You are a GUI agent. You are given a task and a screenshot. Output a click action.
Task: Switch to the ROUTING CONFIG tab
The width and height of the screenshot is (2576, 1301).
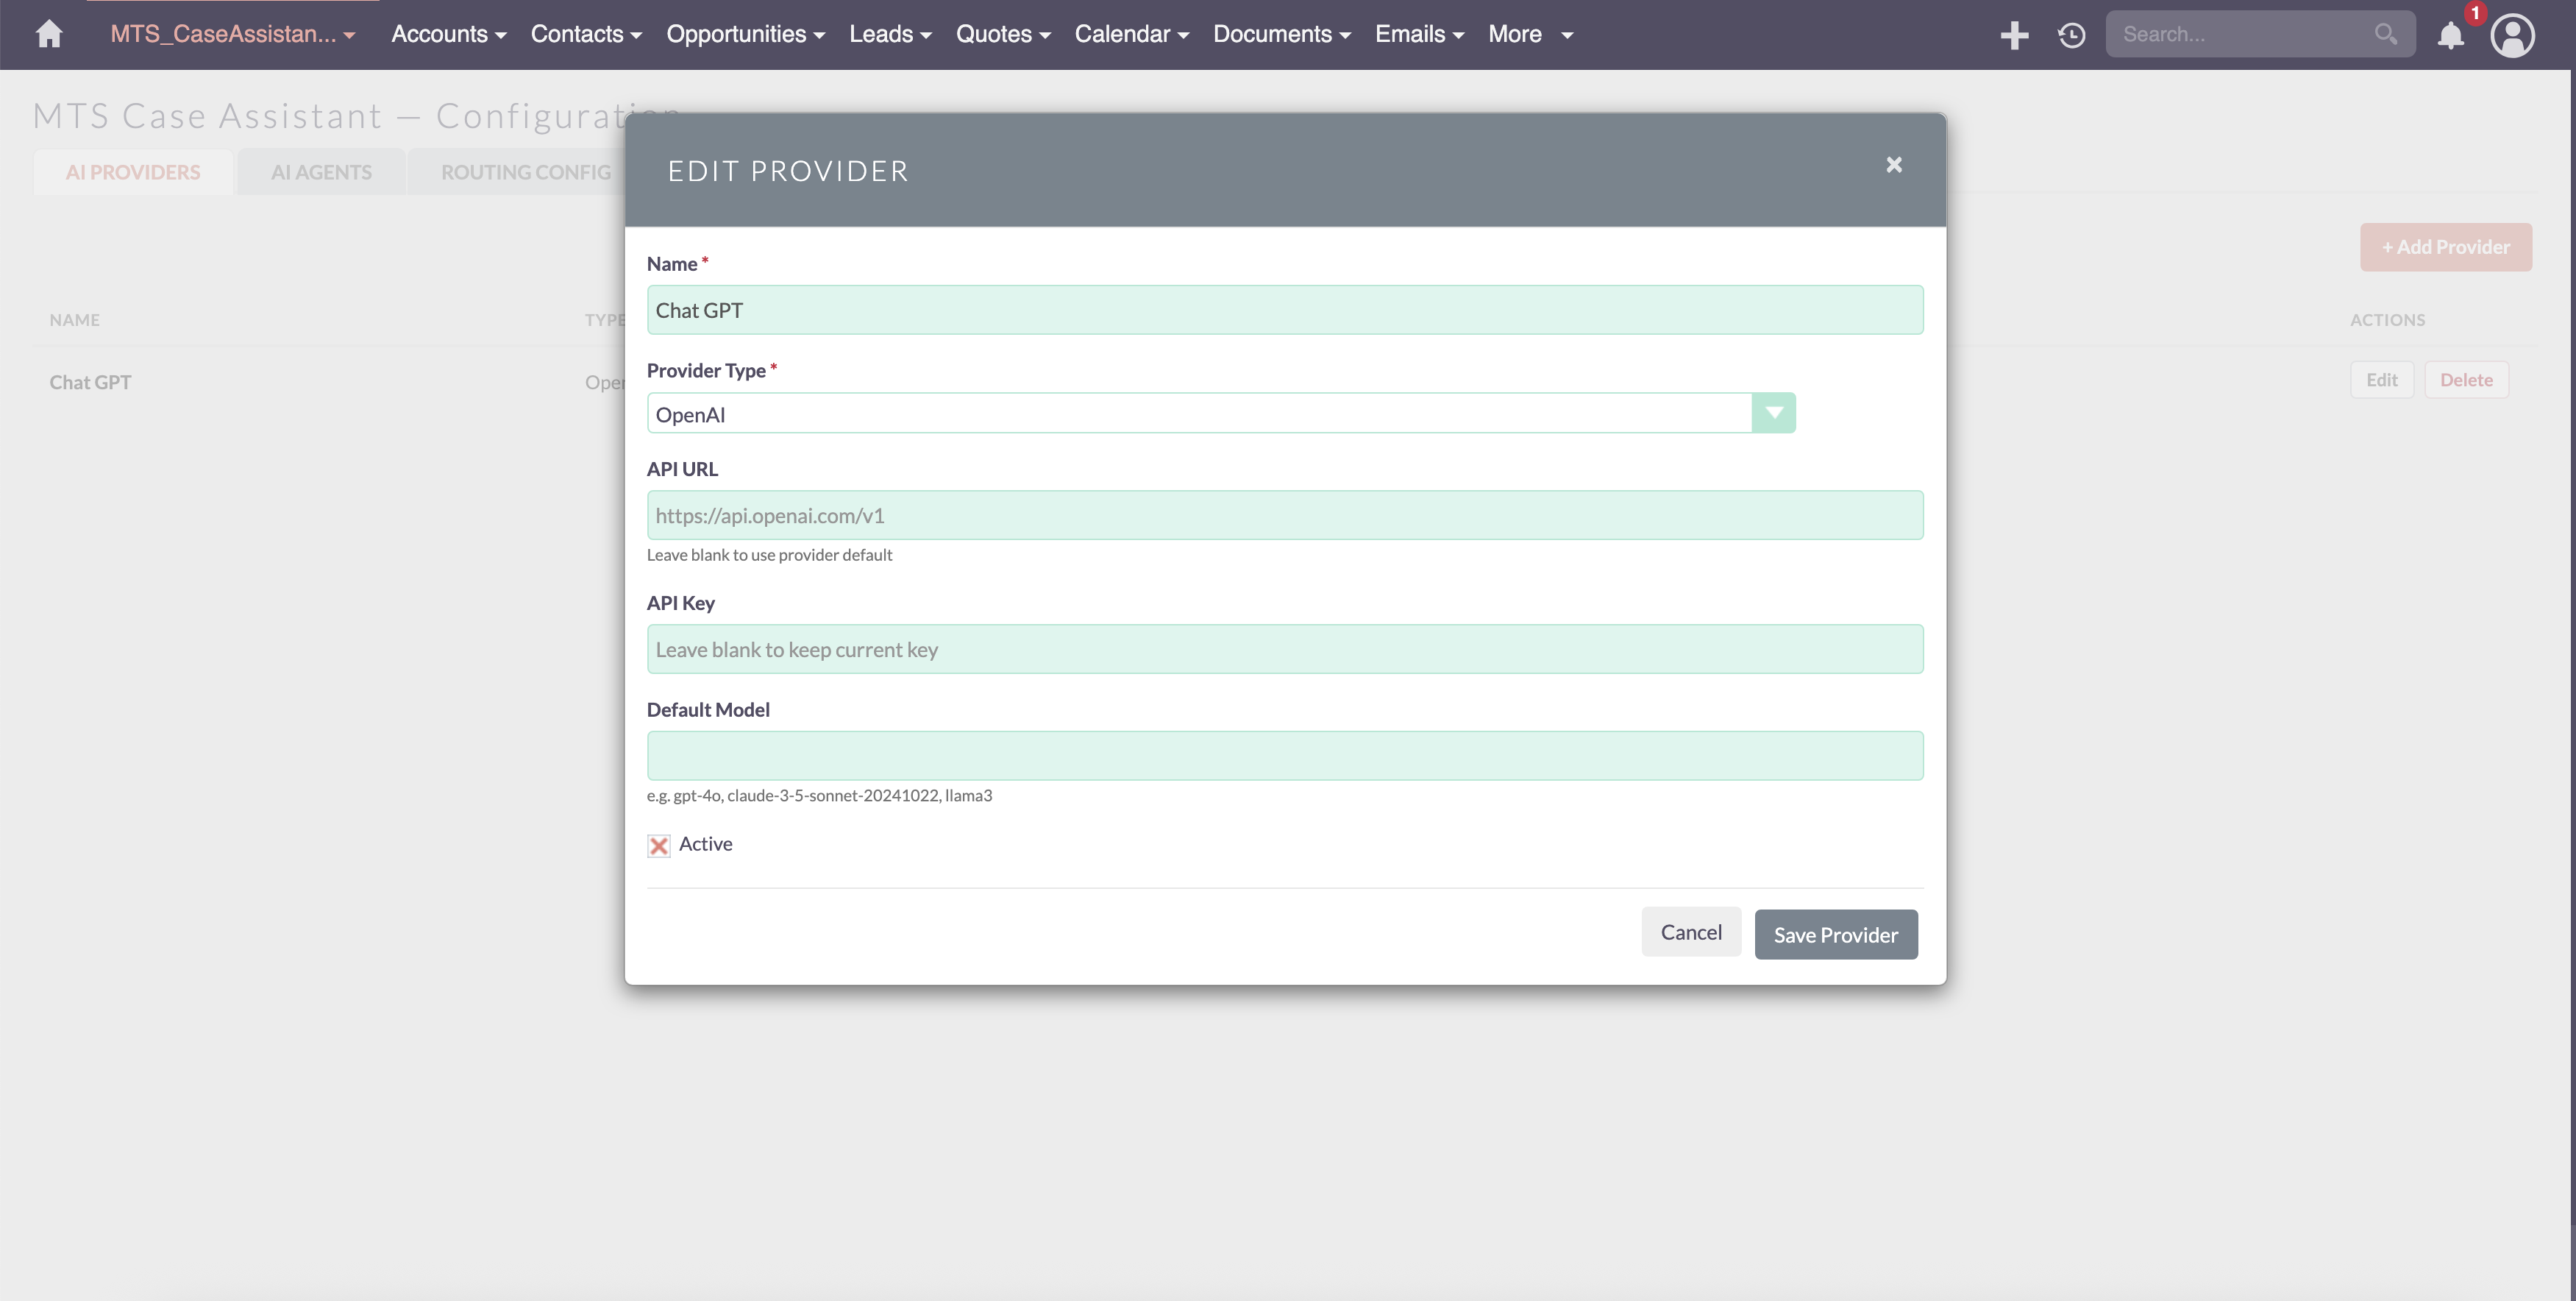coord(525,171)
